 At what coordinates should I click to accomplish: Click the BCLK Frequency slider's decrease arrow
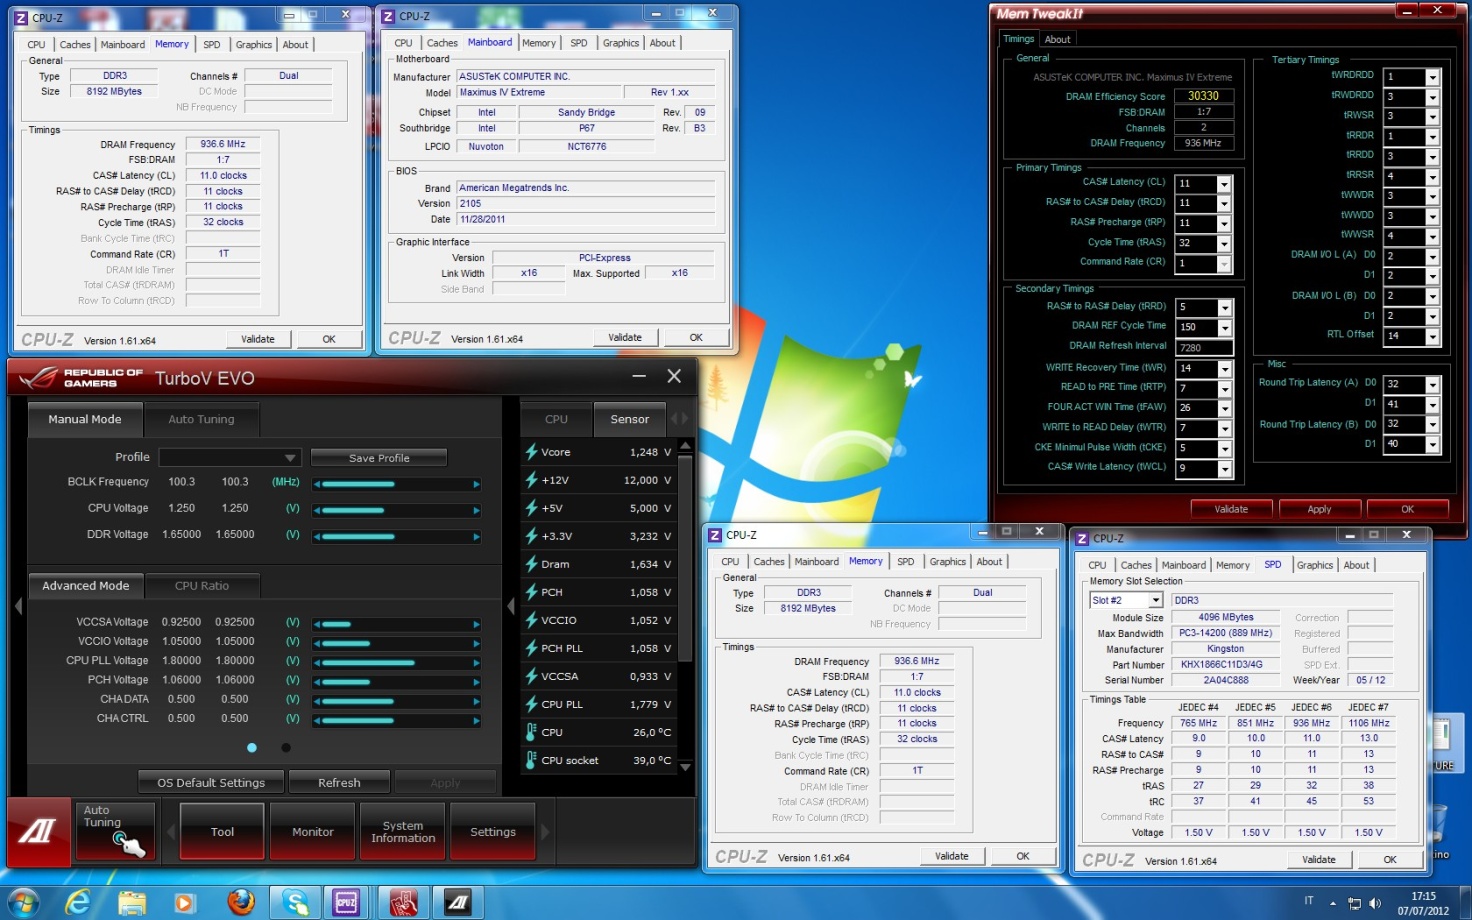(x=317, y=484)
